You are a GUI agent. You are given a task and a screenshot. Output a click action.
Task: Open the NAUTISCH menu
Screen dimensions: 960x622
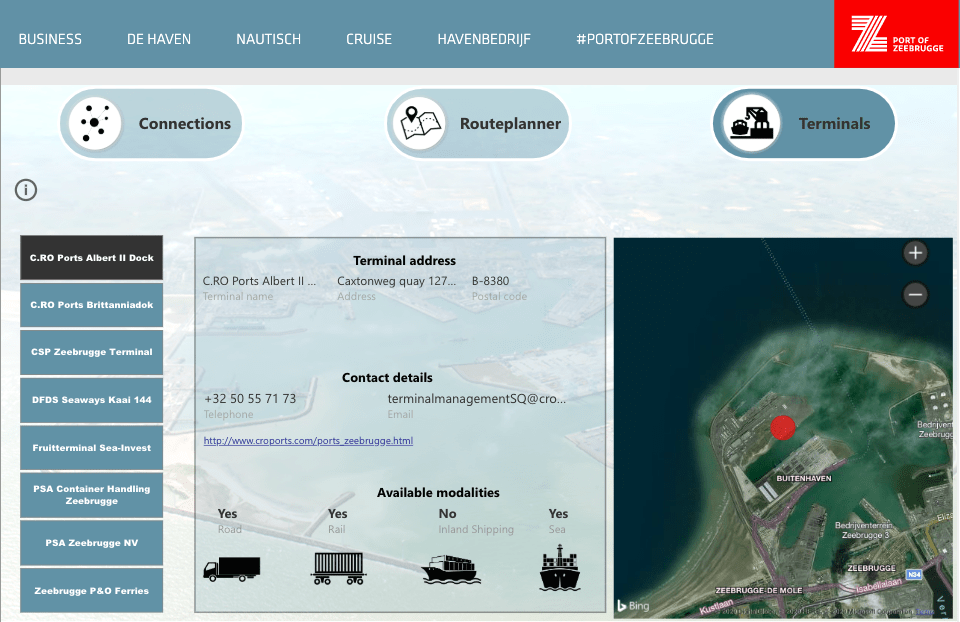pos(269,39)
